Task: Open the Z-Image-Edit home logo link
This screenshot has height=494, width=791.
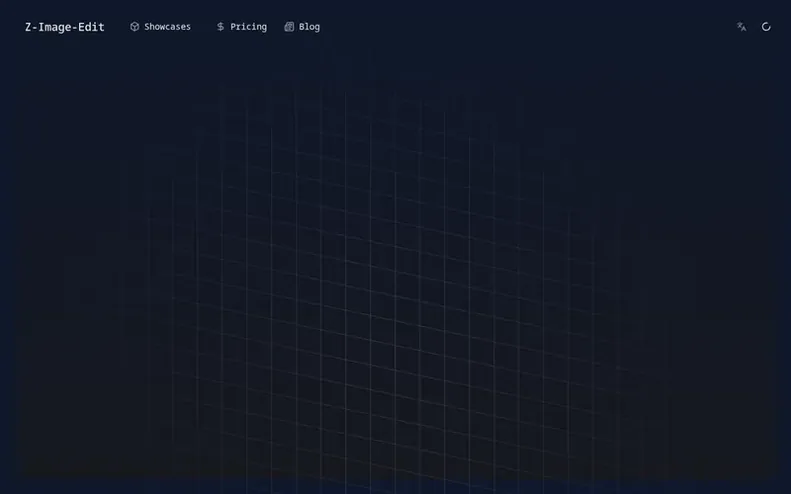Action: click(65, 27)
